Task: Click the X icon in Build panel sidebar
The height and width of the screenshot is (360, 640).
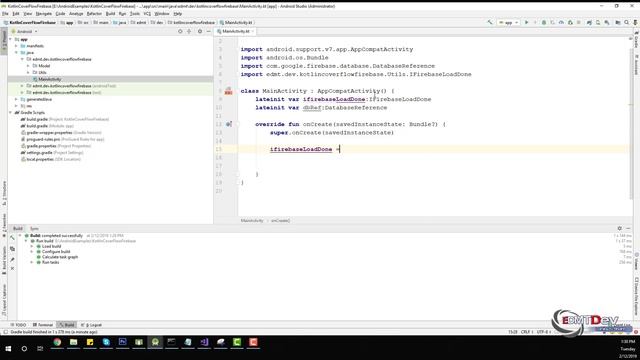Action: click(12, 269)
